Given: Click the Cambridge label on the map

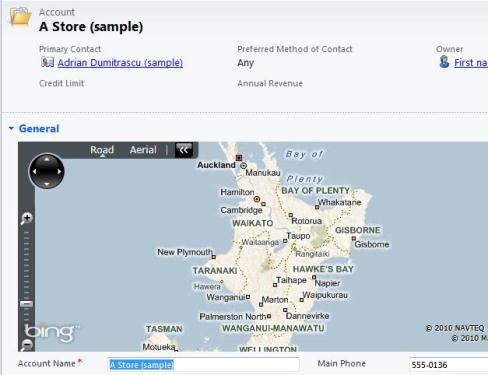Looking at the screenshot, I should point(241,210).
